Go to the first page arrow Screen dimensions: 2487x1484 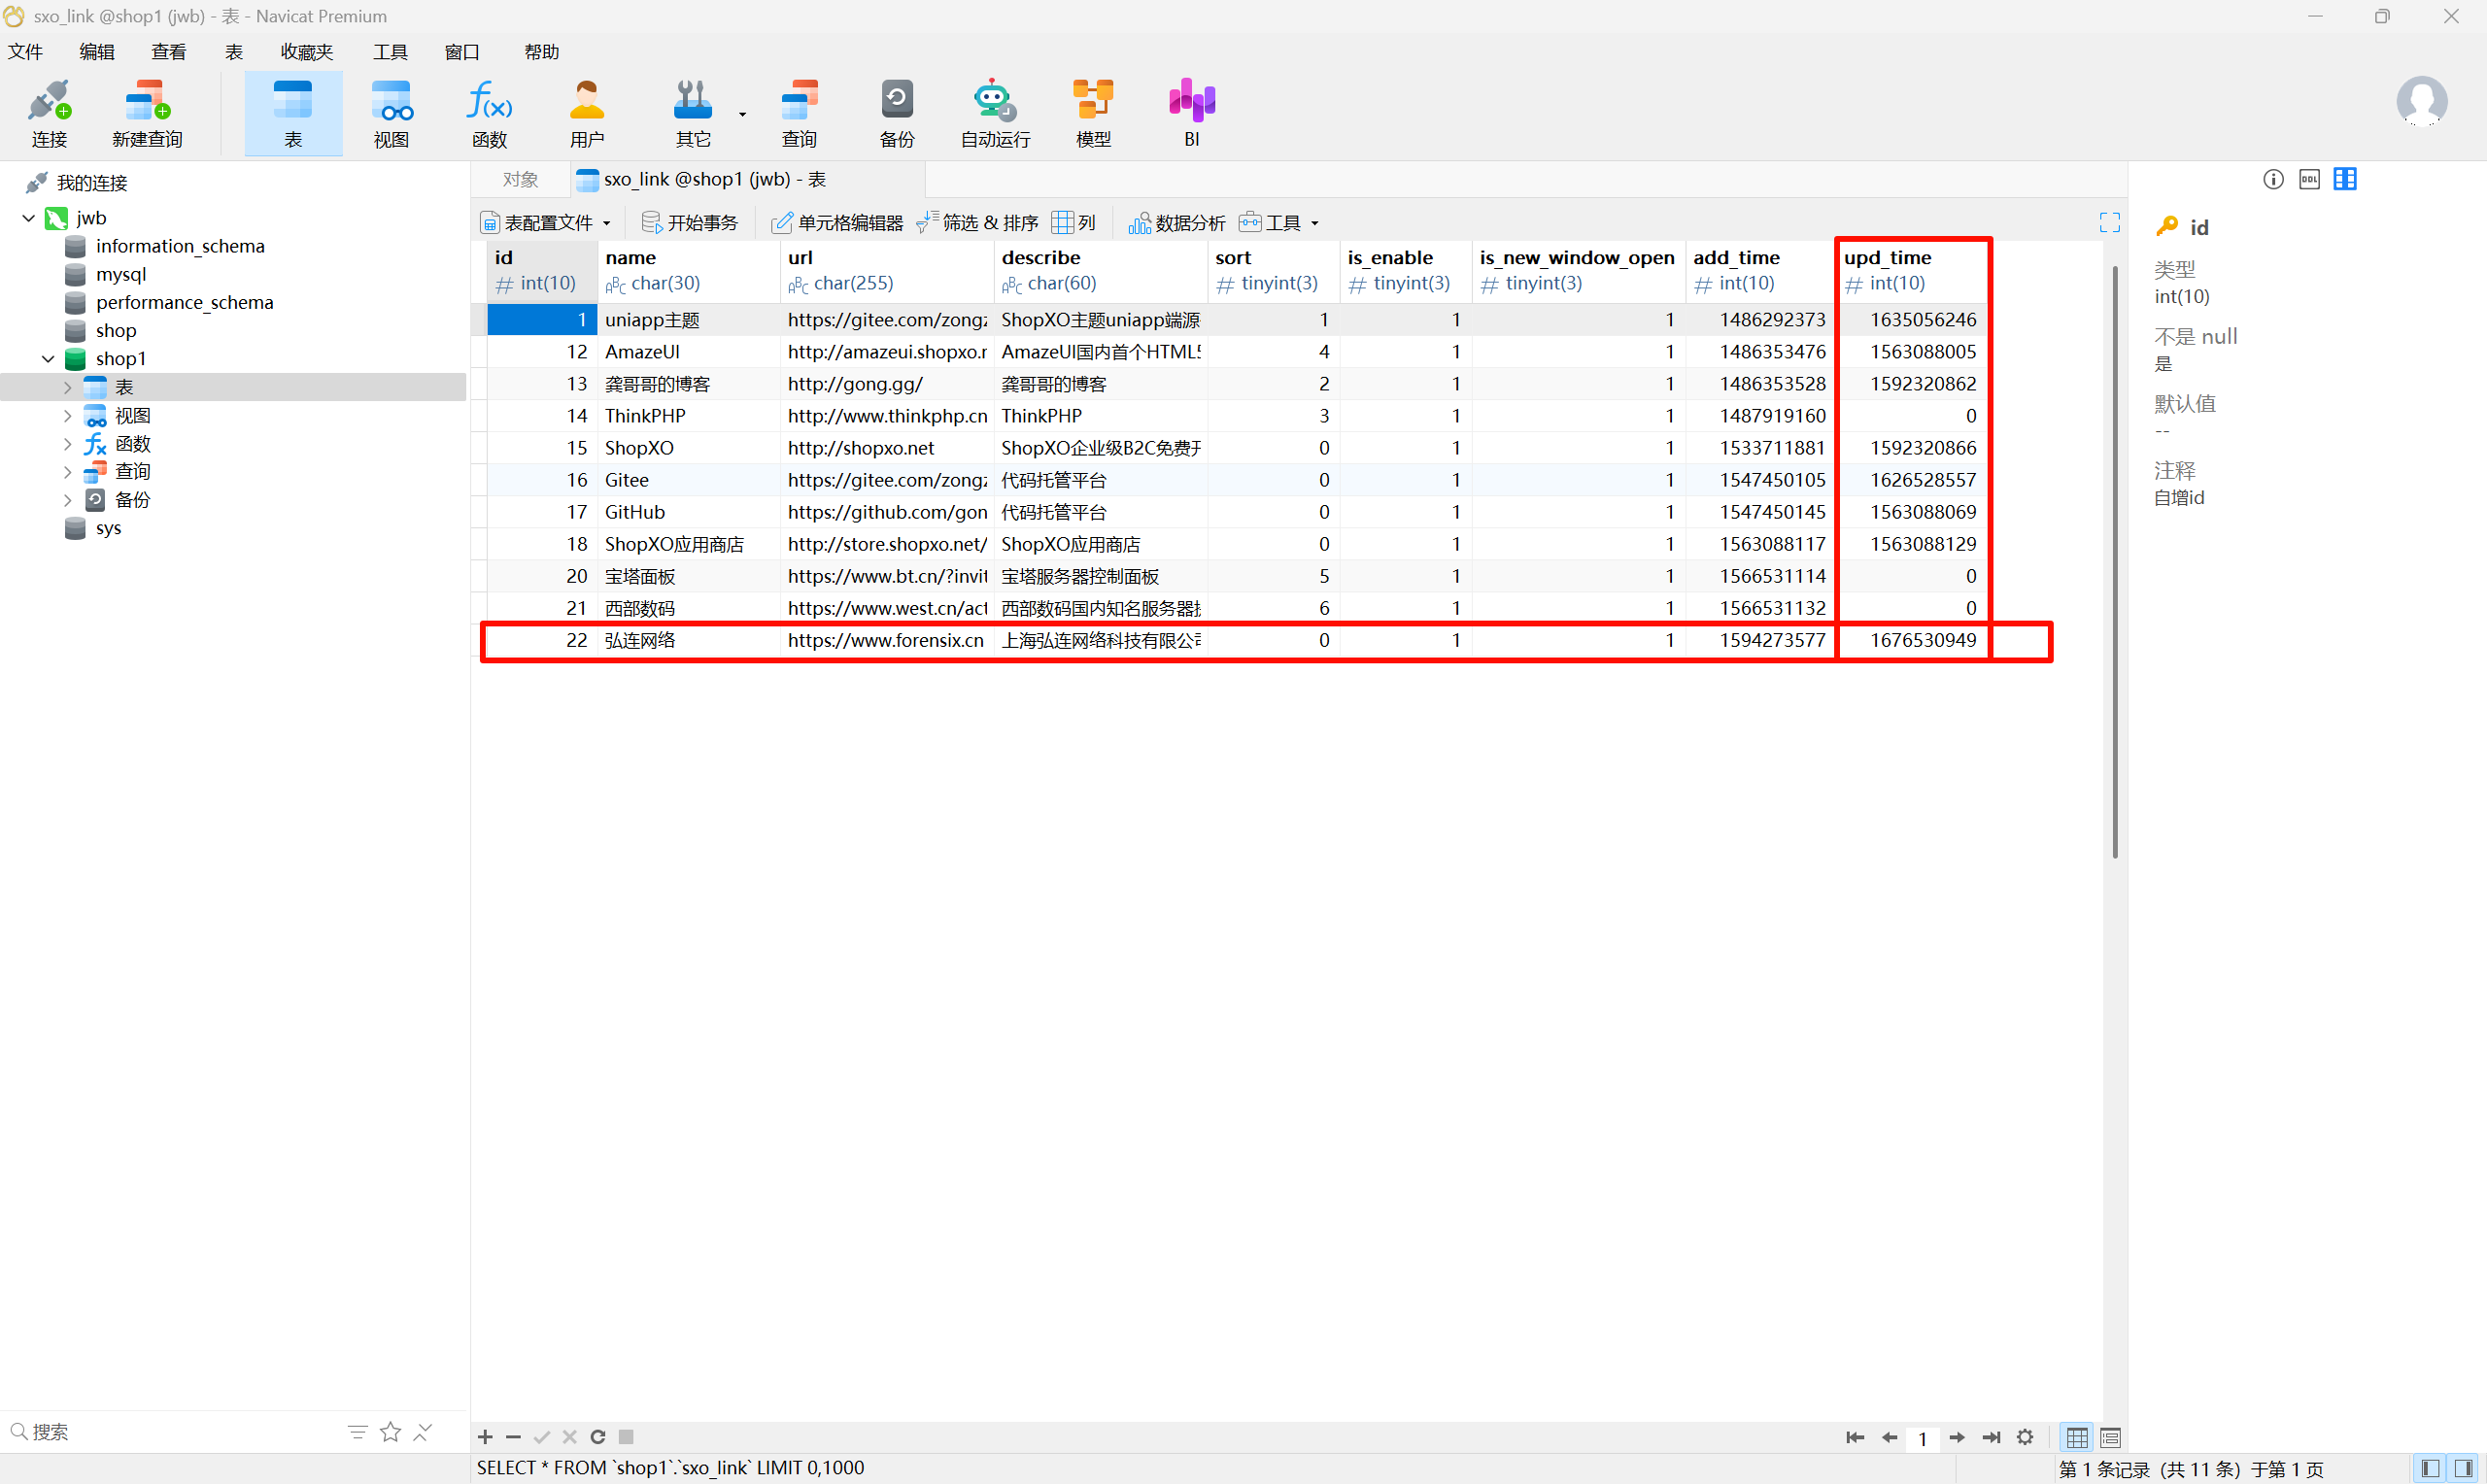1855,1437
